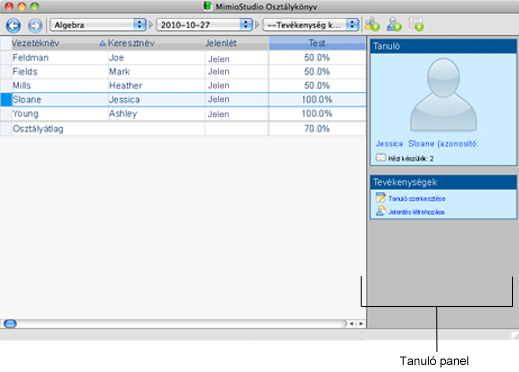Click the add student toolbar icon
The image size is (519, 372).
394,24
